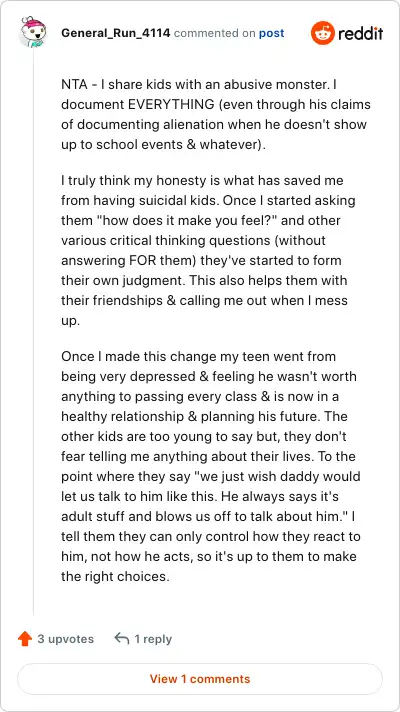Image resolution: width=400 pixels, height=712 pixels.
Task: Click the reply arrow icon
Action: tap(122, 638)
